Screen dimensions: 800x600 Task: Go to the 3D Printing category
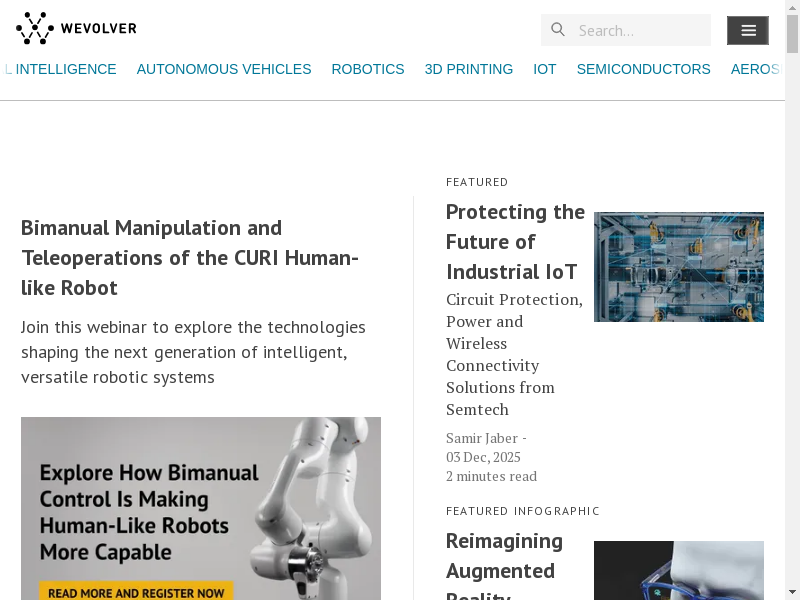coord(468,69)
